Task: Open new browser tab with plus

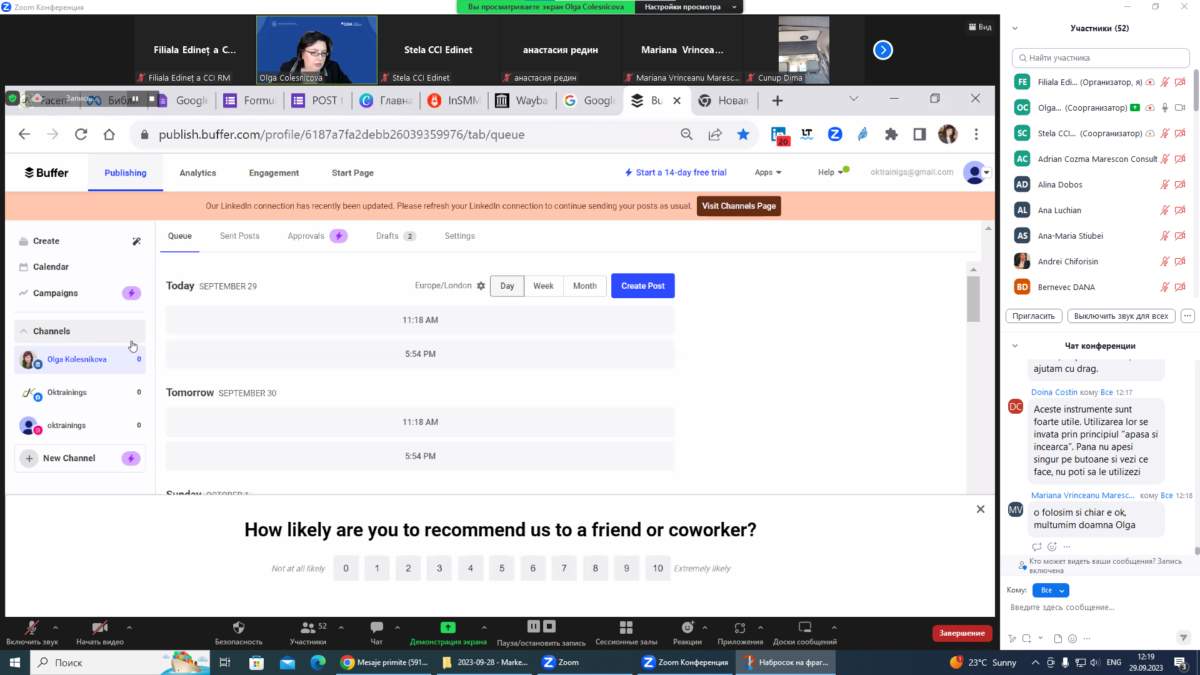Action: click(777, 100)
